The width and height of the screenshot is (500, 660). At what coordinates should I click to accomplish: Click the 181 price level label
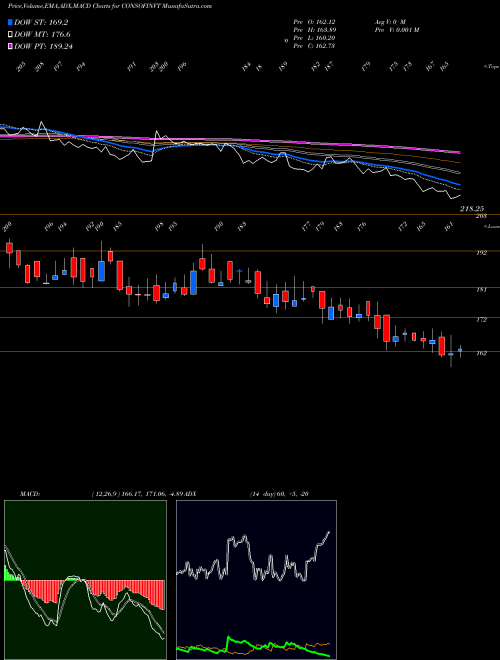coord(481,290)
